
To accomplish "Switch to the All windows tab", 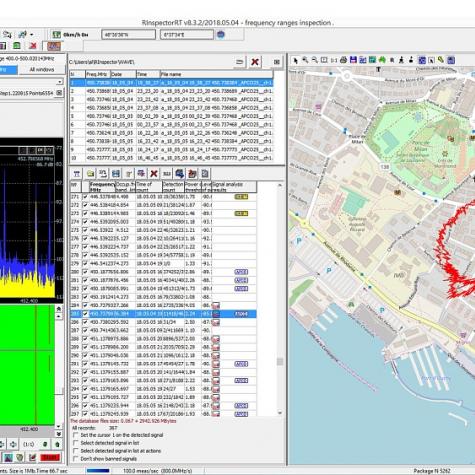I will coord(42,69).
